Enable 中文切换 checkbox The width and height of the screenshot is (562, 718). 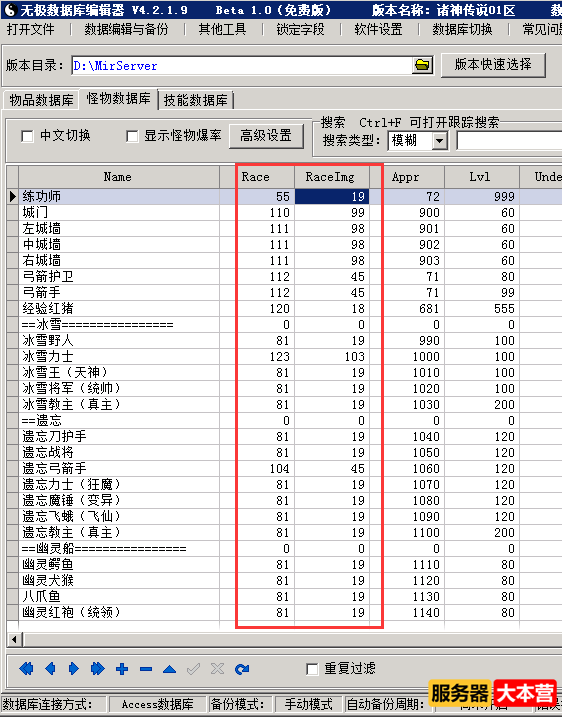[27, 136]
